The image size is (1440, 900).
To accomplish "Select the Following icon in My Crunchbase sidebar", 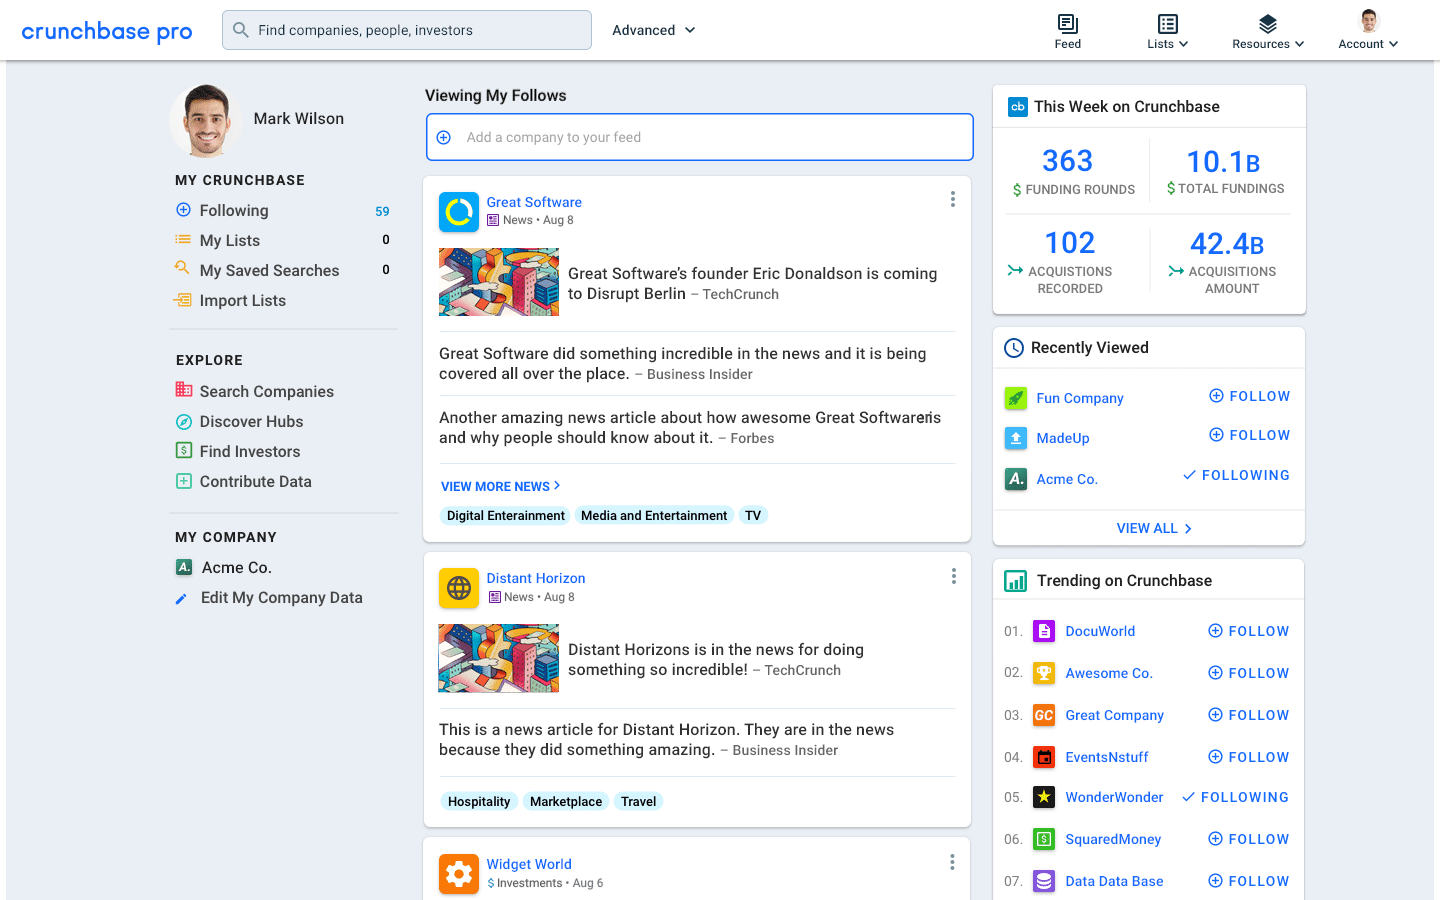I will click(x=183, y=210).
